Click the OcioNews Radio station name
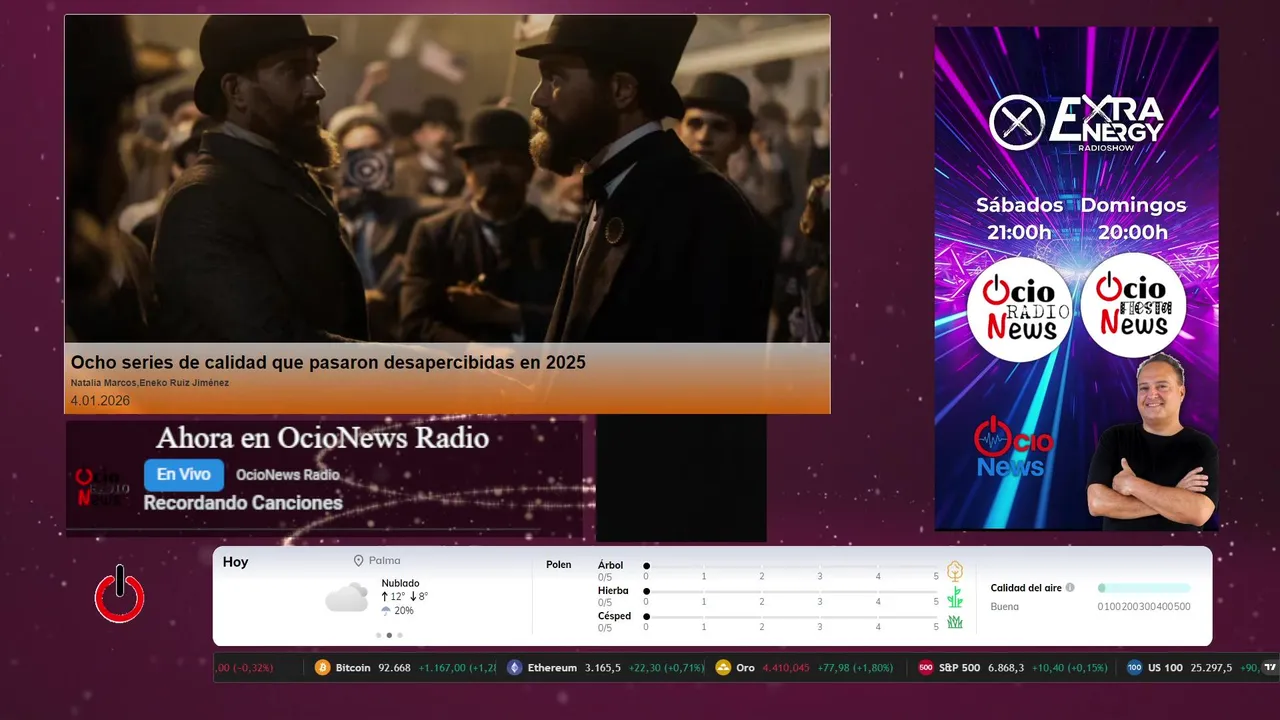Screen dimensions: 1280x720 click(x=288, y=475)
